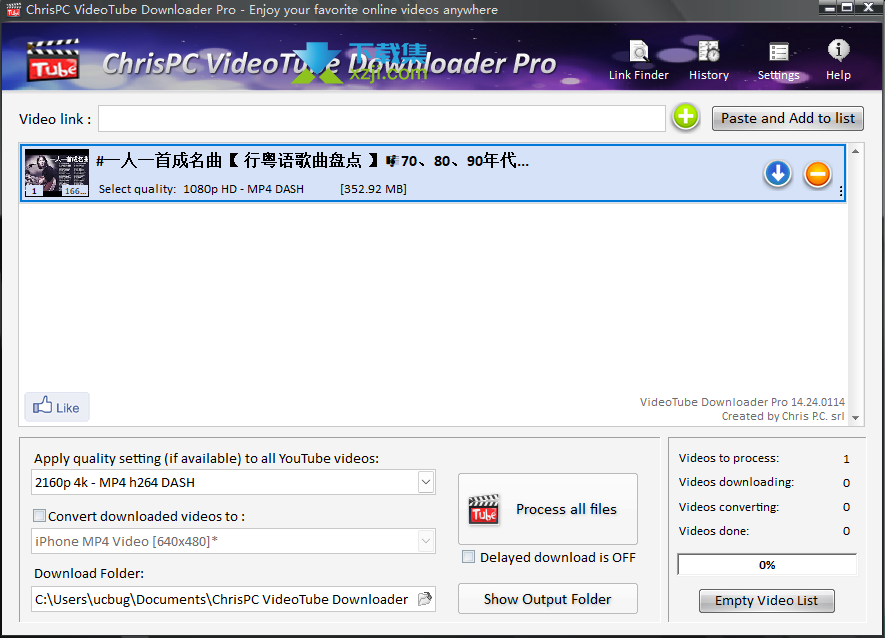Change the video's 1080p HD quality selection
This screenshot has height=638, width=885.
coord(243,189)
